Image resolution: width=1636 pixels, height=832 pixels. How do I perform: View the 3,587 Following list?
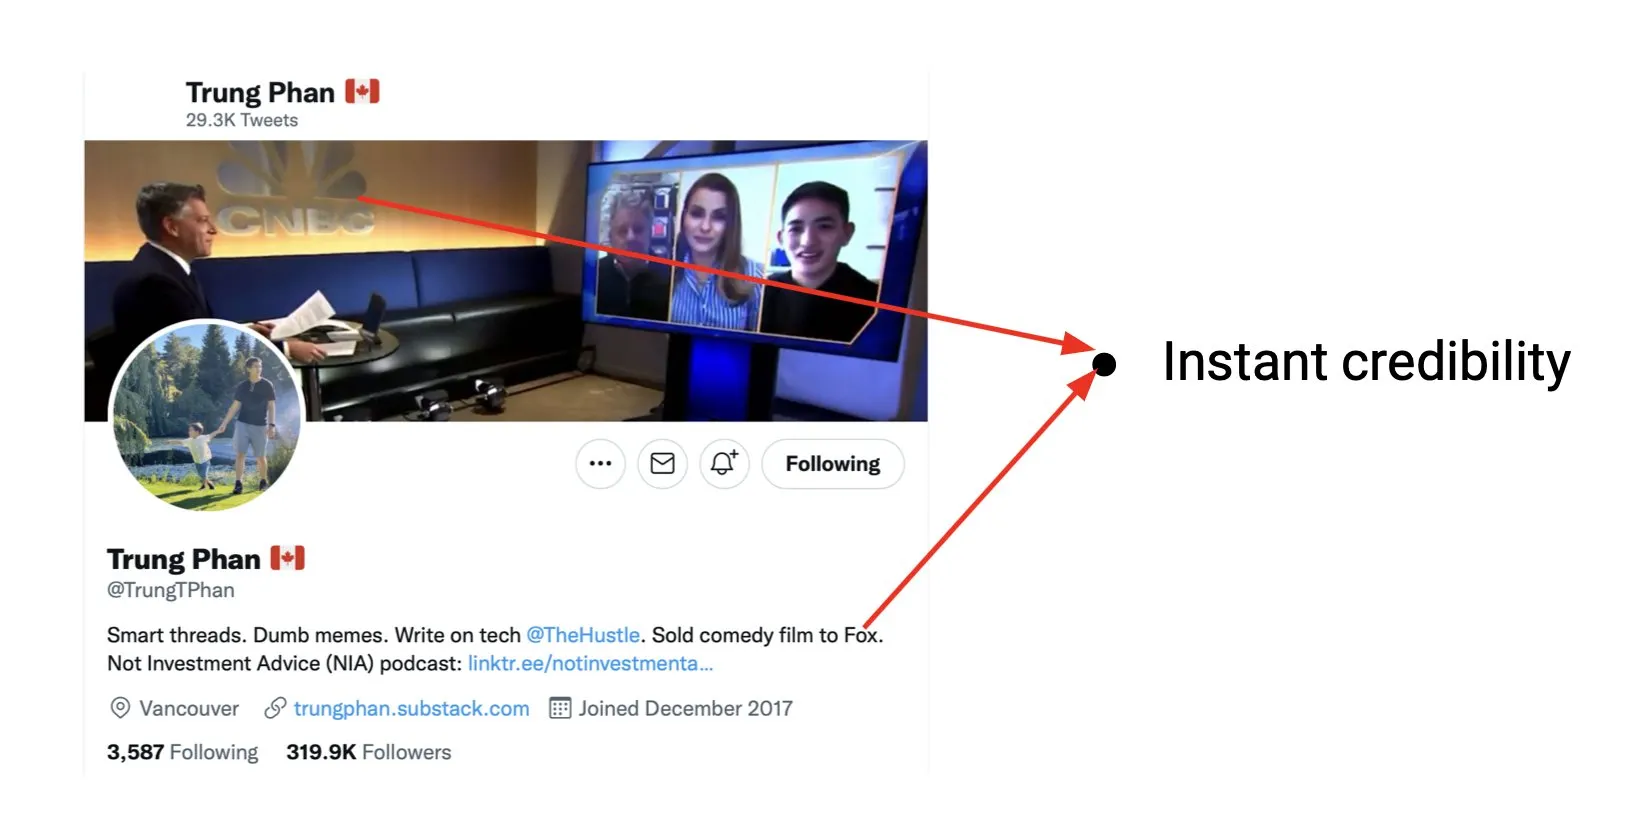(x=182, y=752)
